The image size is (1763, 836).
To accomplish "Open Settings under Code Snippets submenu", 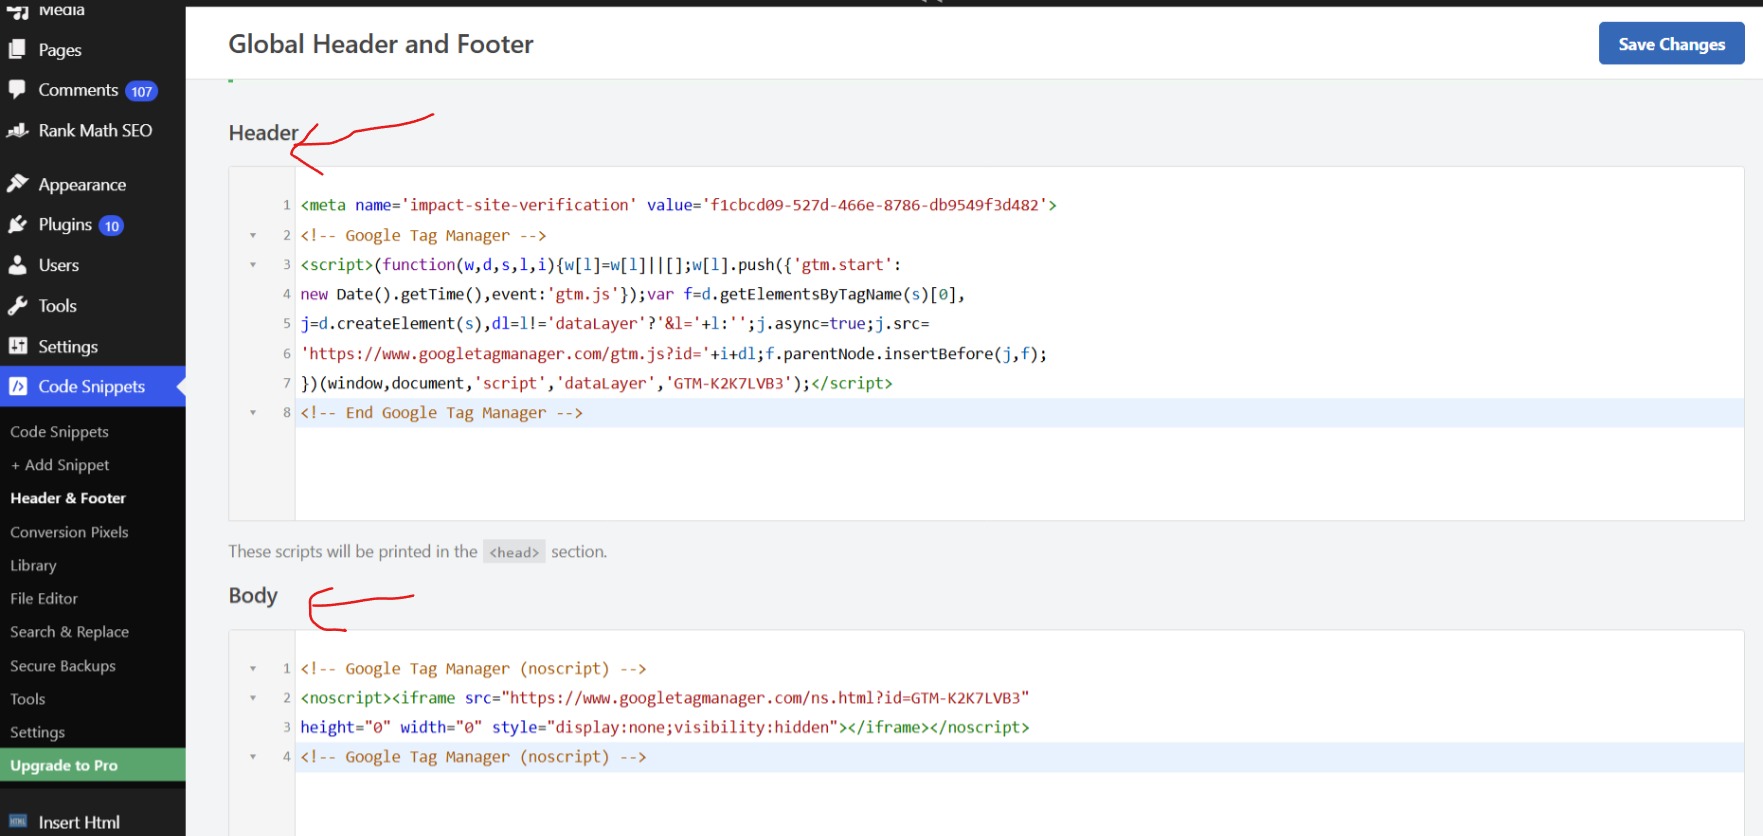I will point(37,732).
